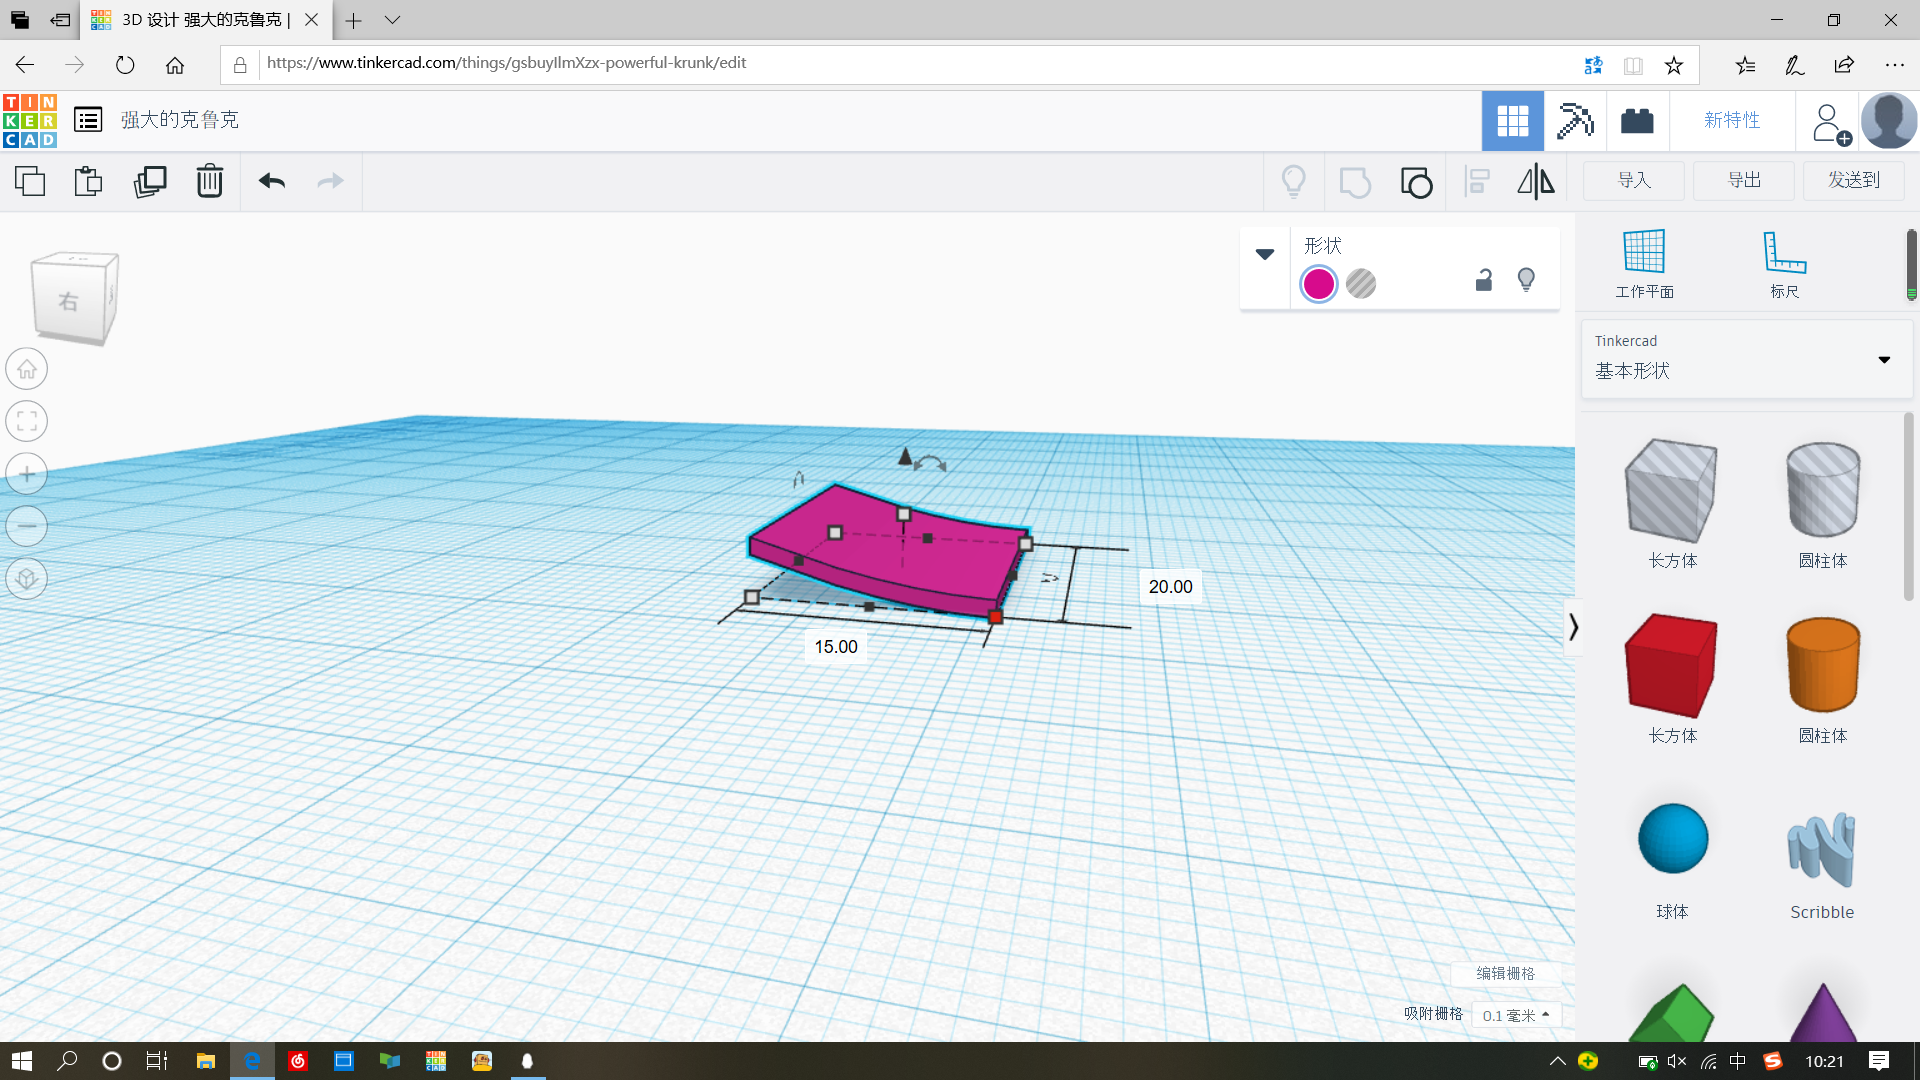Open the snap grid 0.1 毫米 dropdown
Viewport: 1920px width, 1080px height.
coord(1516,1015)
